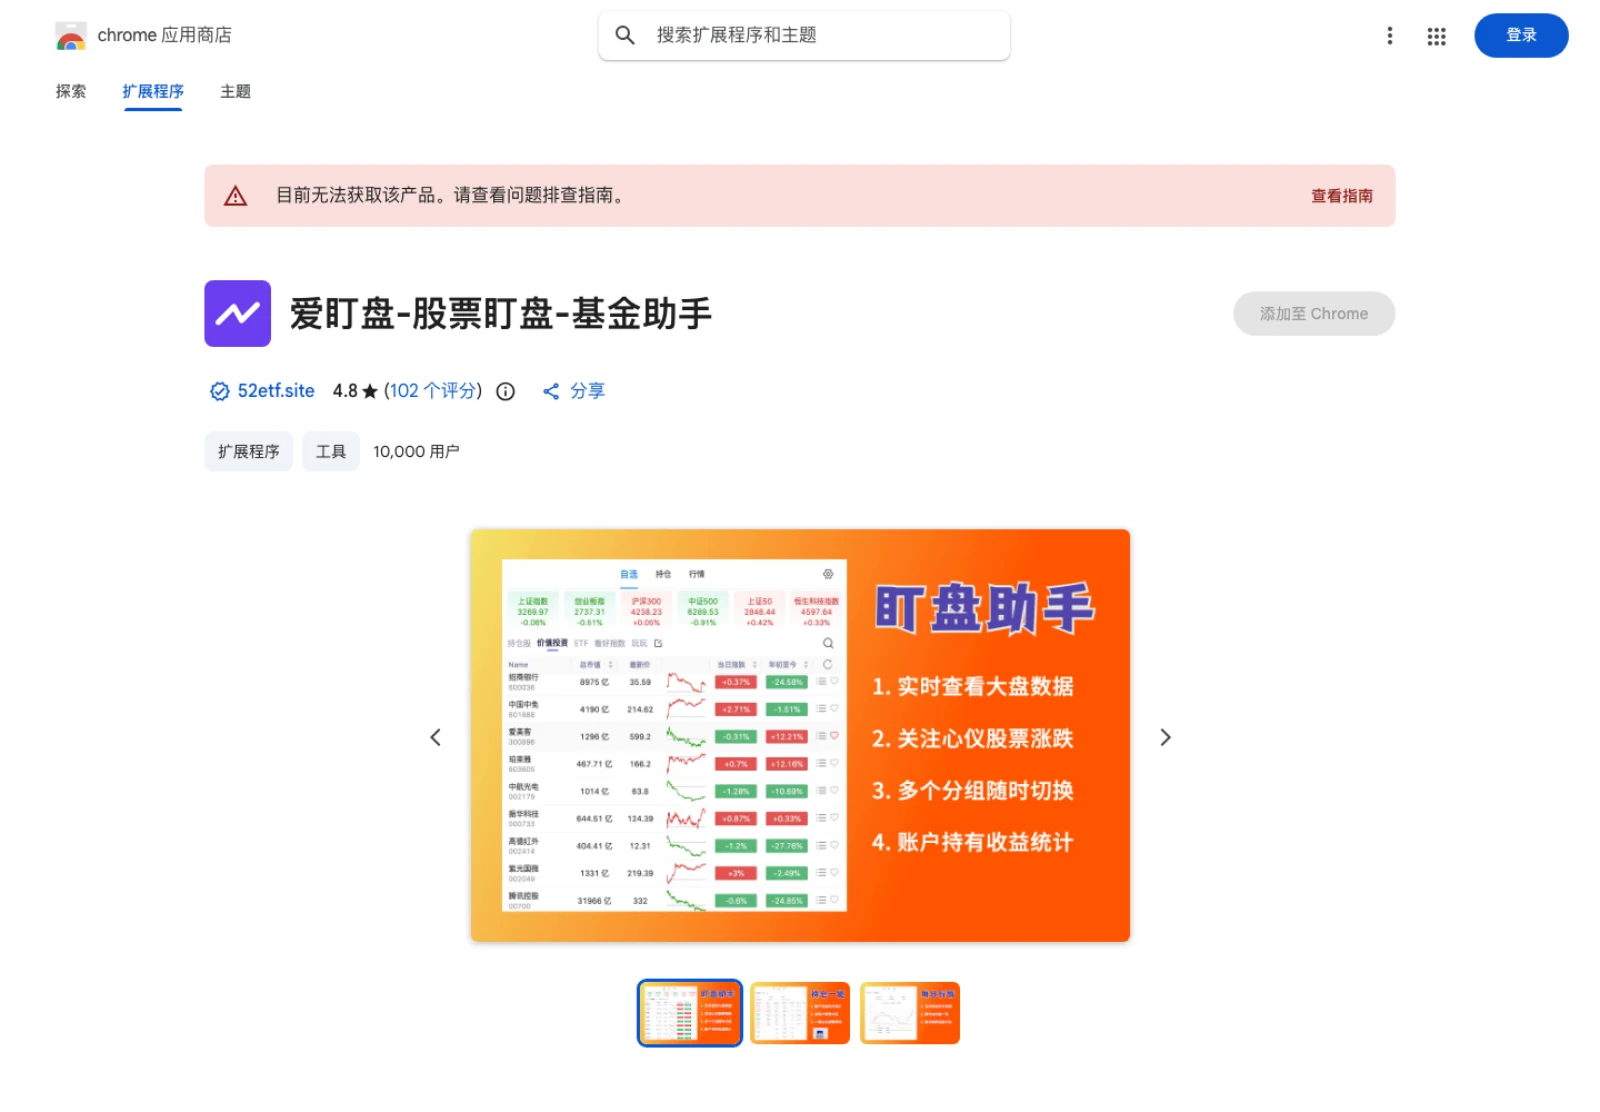The width and height of the screenshot is (1600, 1112).
Task: Click the 登录 sign-in button
Action: point(1521,35)
